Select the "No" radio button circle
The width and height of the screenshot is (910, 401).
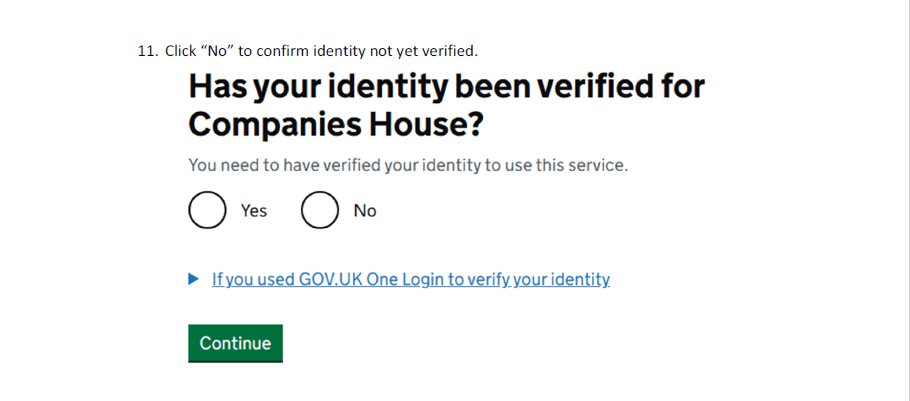319,210
